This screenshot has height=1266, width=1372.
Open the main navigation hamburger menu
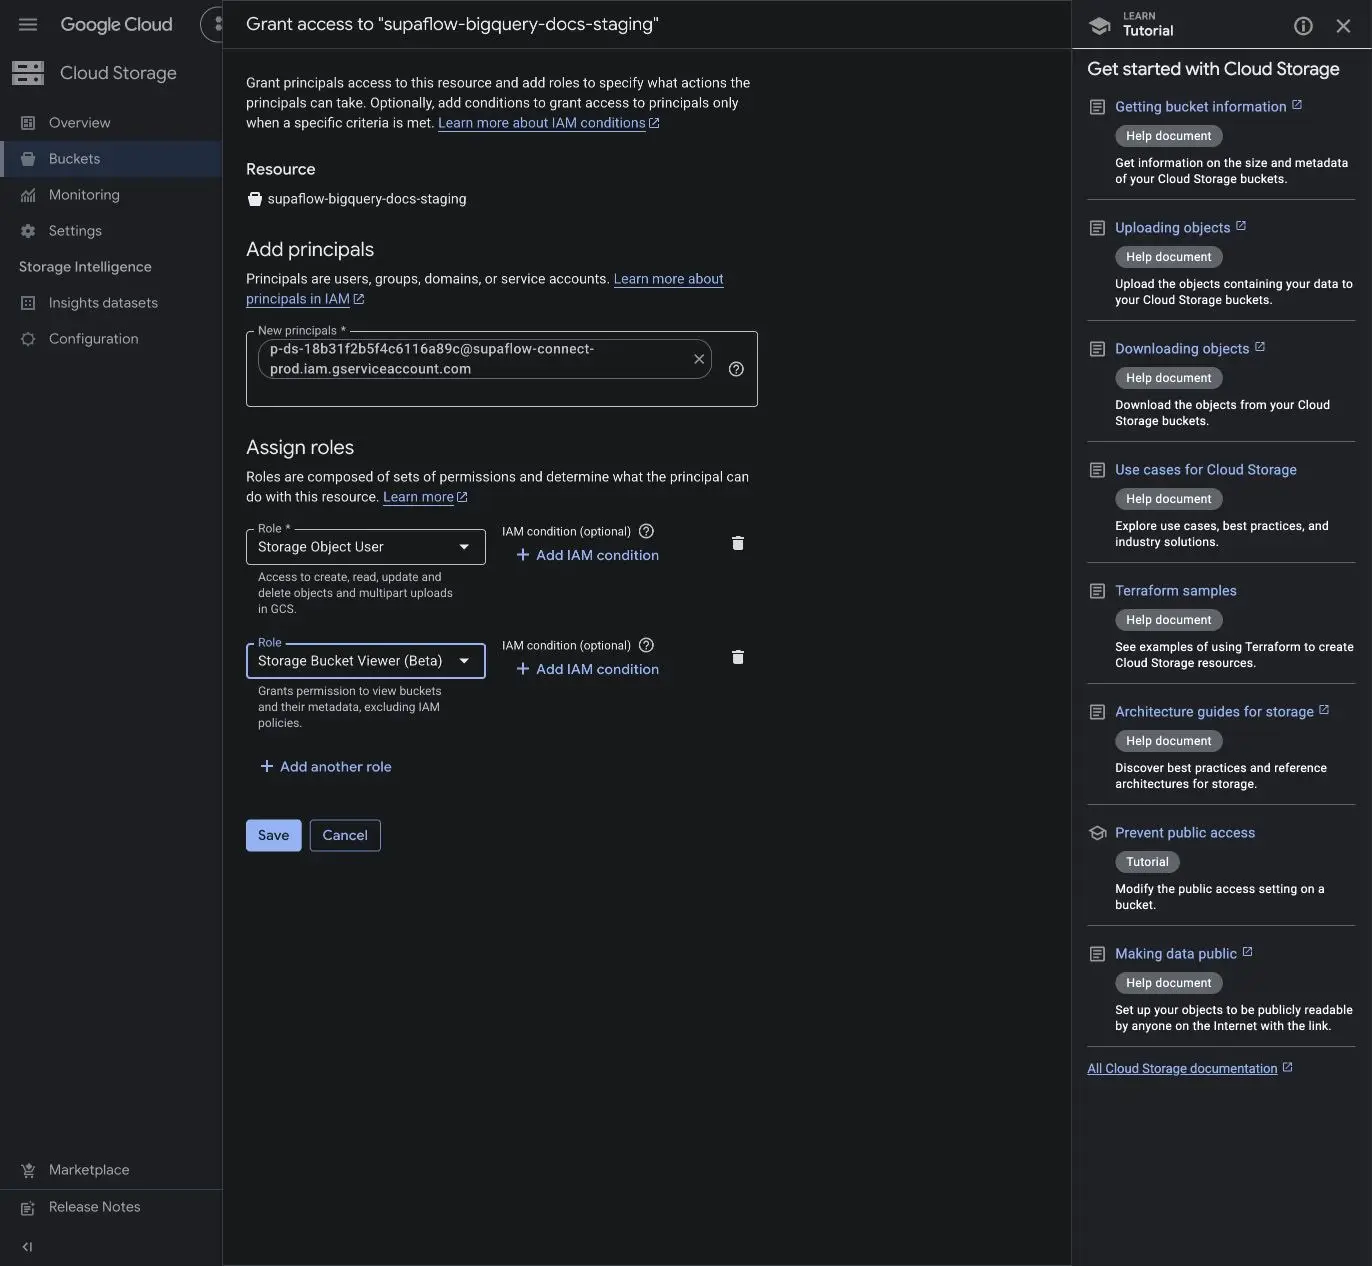(x=28, y=24)
